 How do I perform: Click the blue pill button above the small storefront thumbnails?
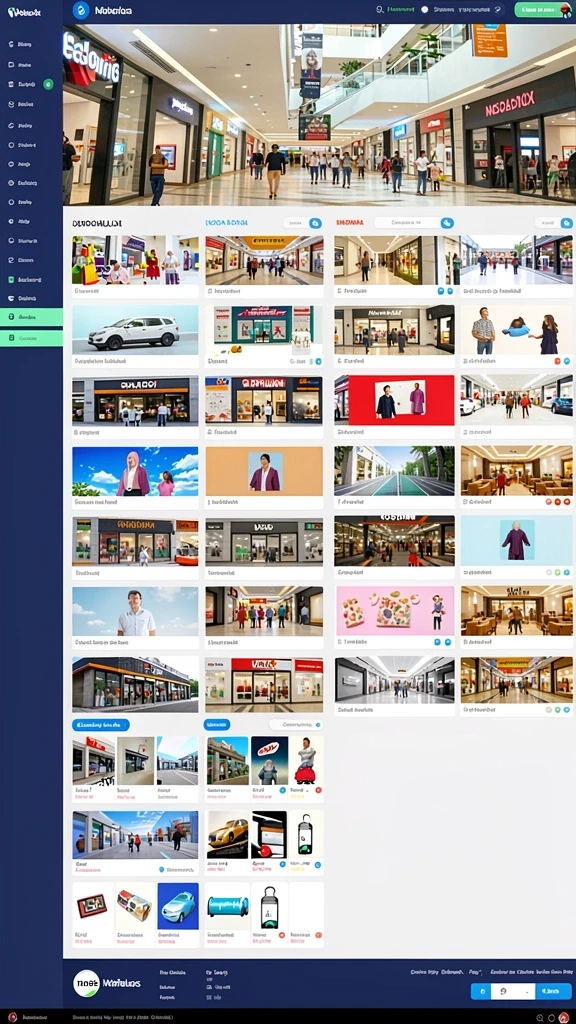pyautogui.click(x=101, y=725)
